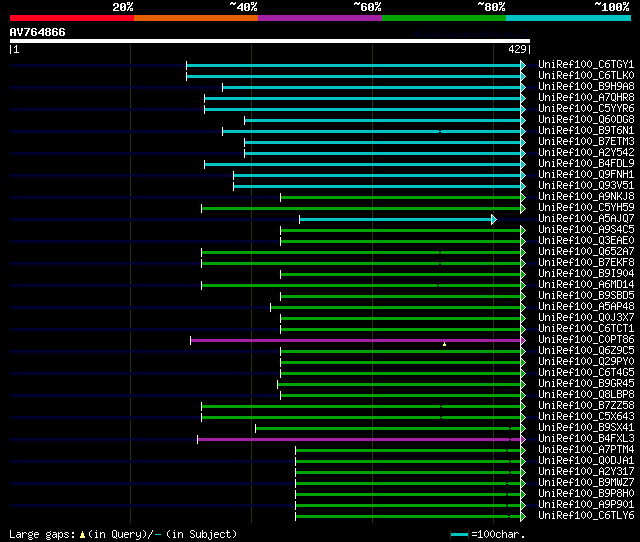
Task: Click the UniRef100_A7QHR8 label
Action: pyautogui.click(x=586, y=98)
